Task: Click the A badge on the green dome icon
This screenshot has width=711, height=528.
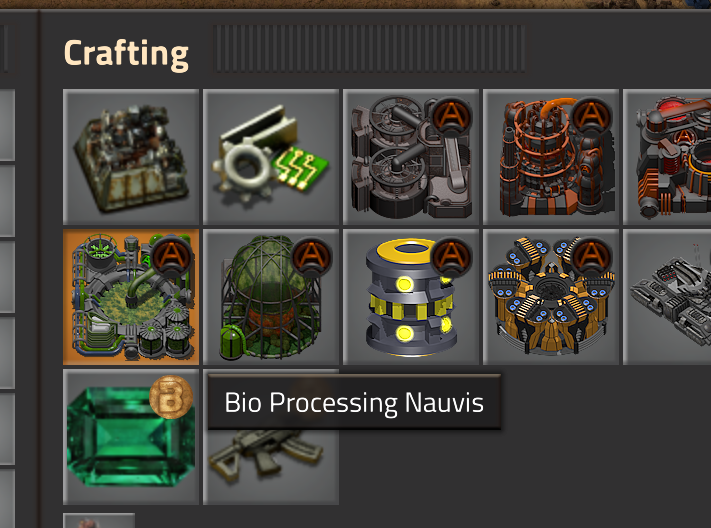Action: coord(311,257)
